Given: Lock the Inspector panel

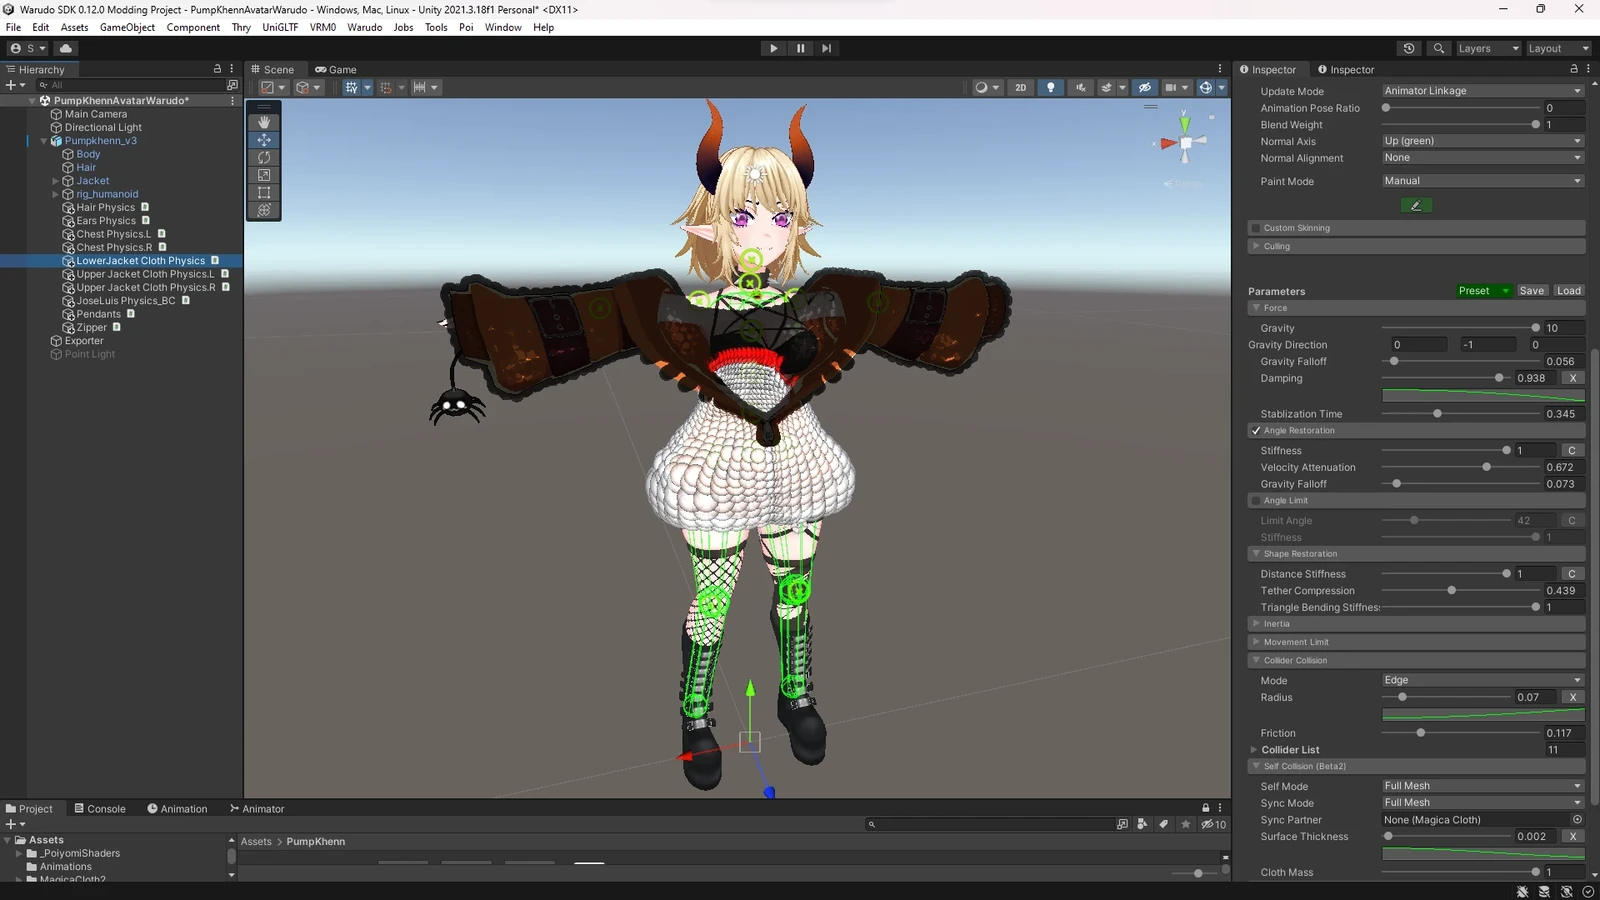Looking at the screenshot, I should (1574, 69).
